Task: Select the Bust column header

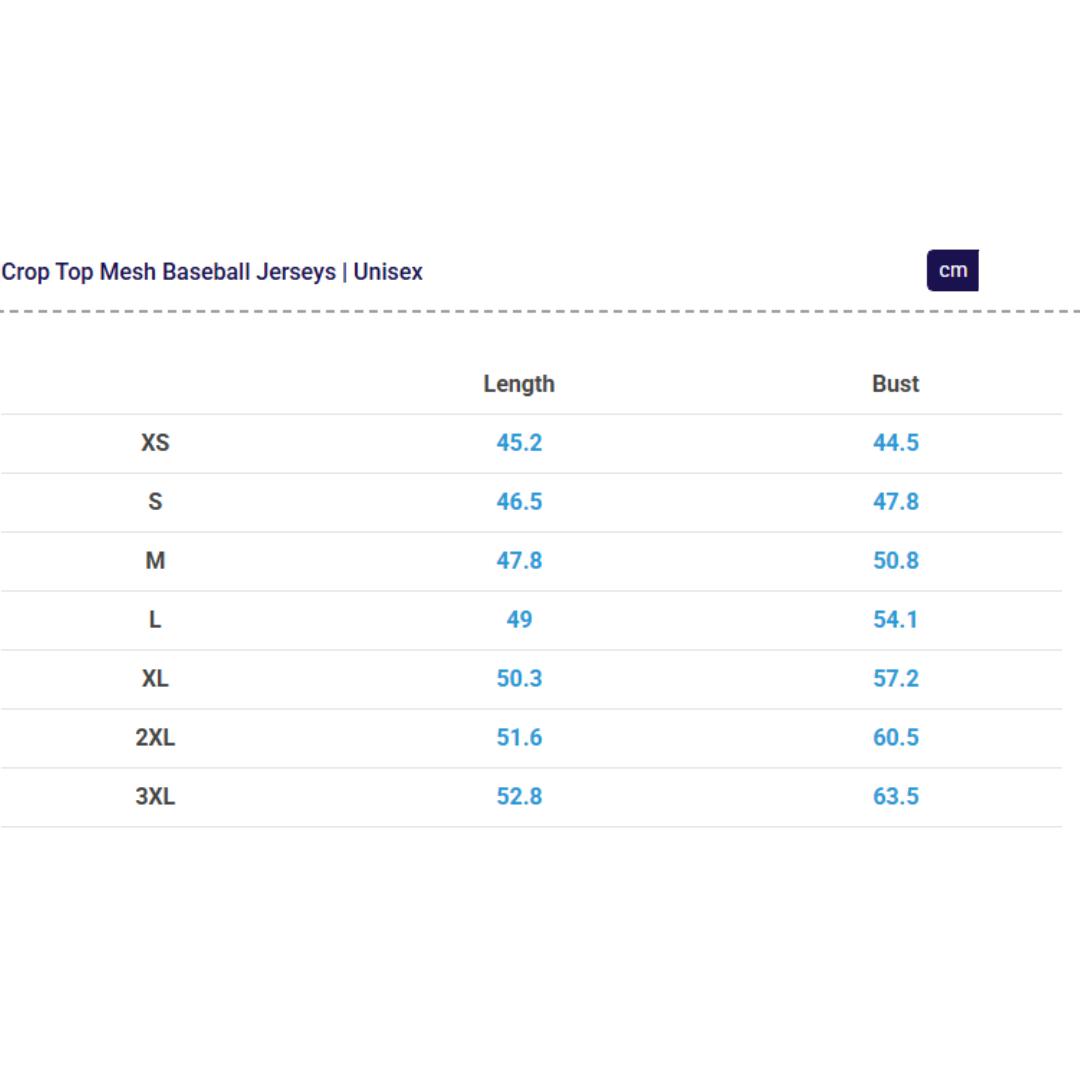Action: click(x=895, y=384)
